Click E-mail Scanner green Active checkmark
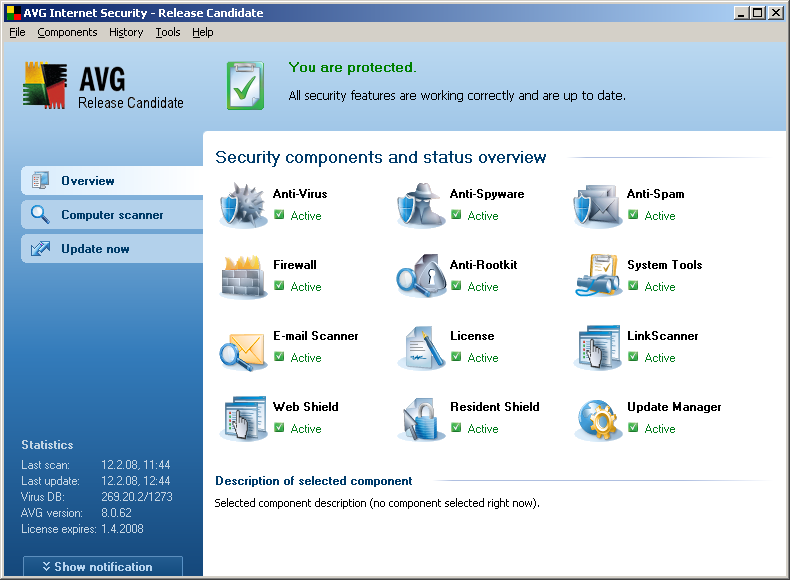This screenshot has width=790, height=580. [x=279, y=357]
